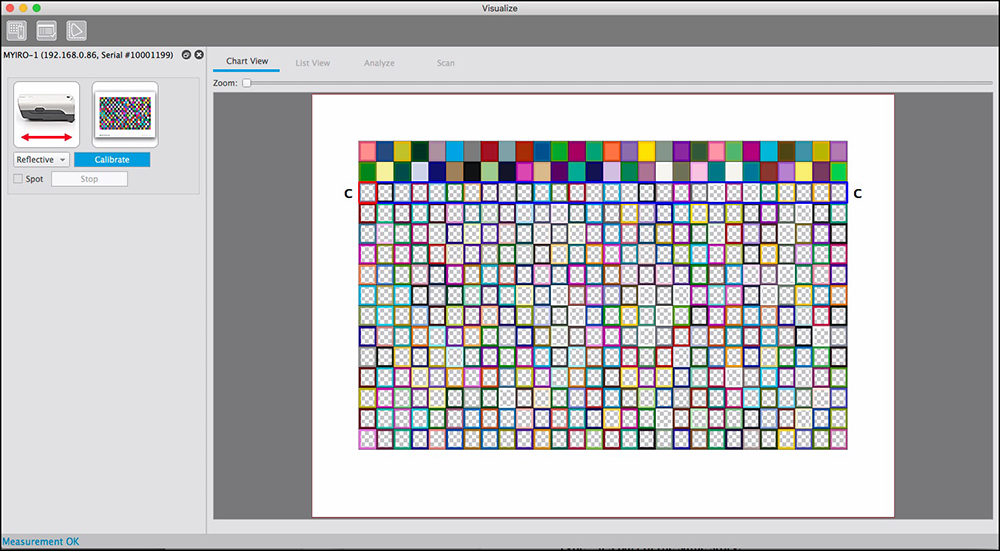Click the first toolbar icon with grid and device
The height and width of the screenshot is (551, 1000).
click(17, 32)
